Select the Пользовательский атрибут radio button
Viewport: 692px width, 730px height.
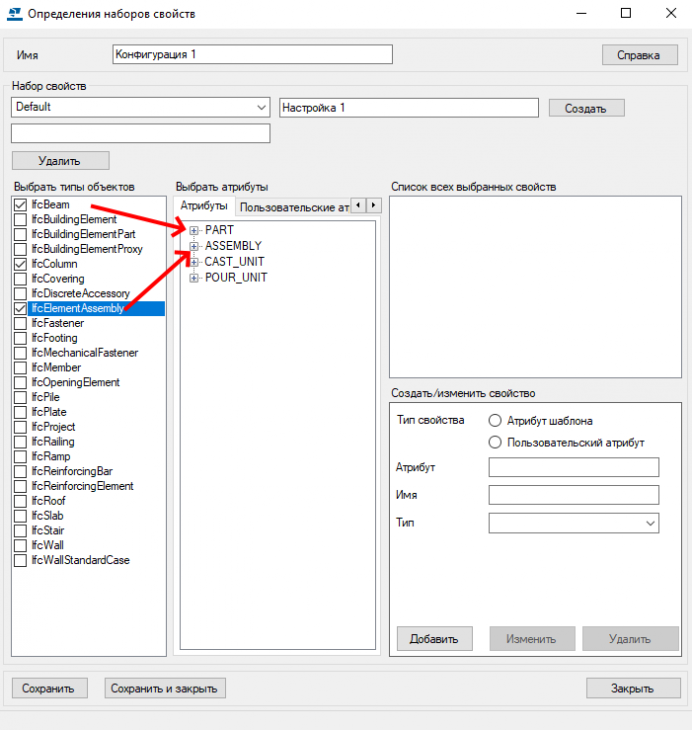[x=495, y=442]
